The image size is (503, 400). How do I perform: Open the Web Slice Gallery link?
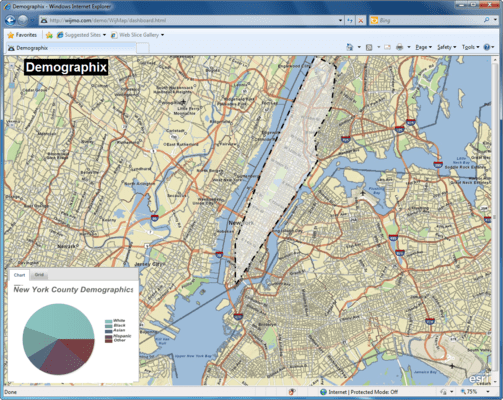(135, 35)
